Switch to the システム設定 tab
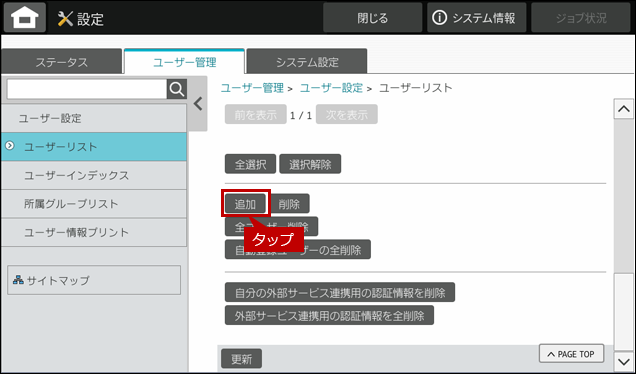 [307, 62]
